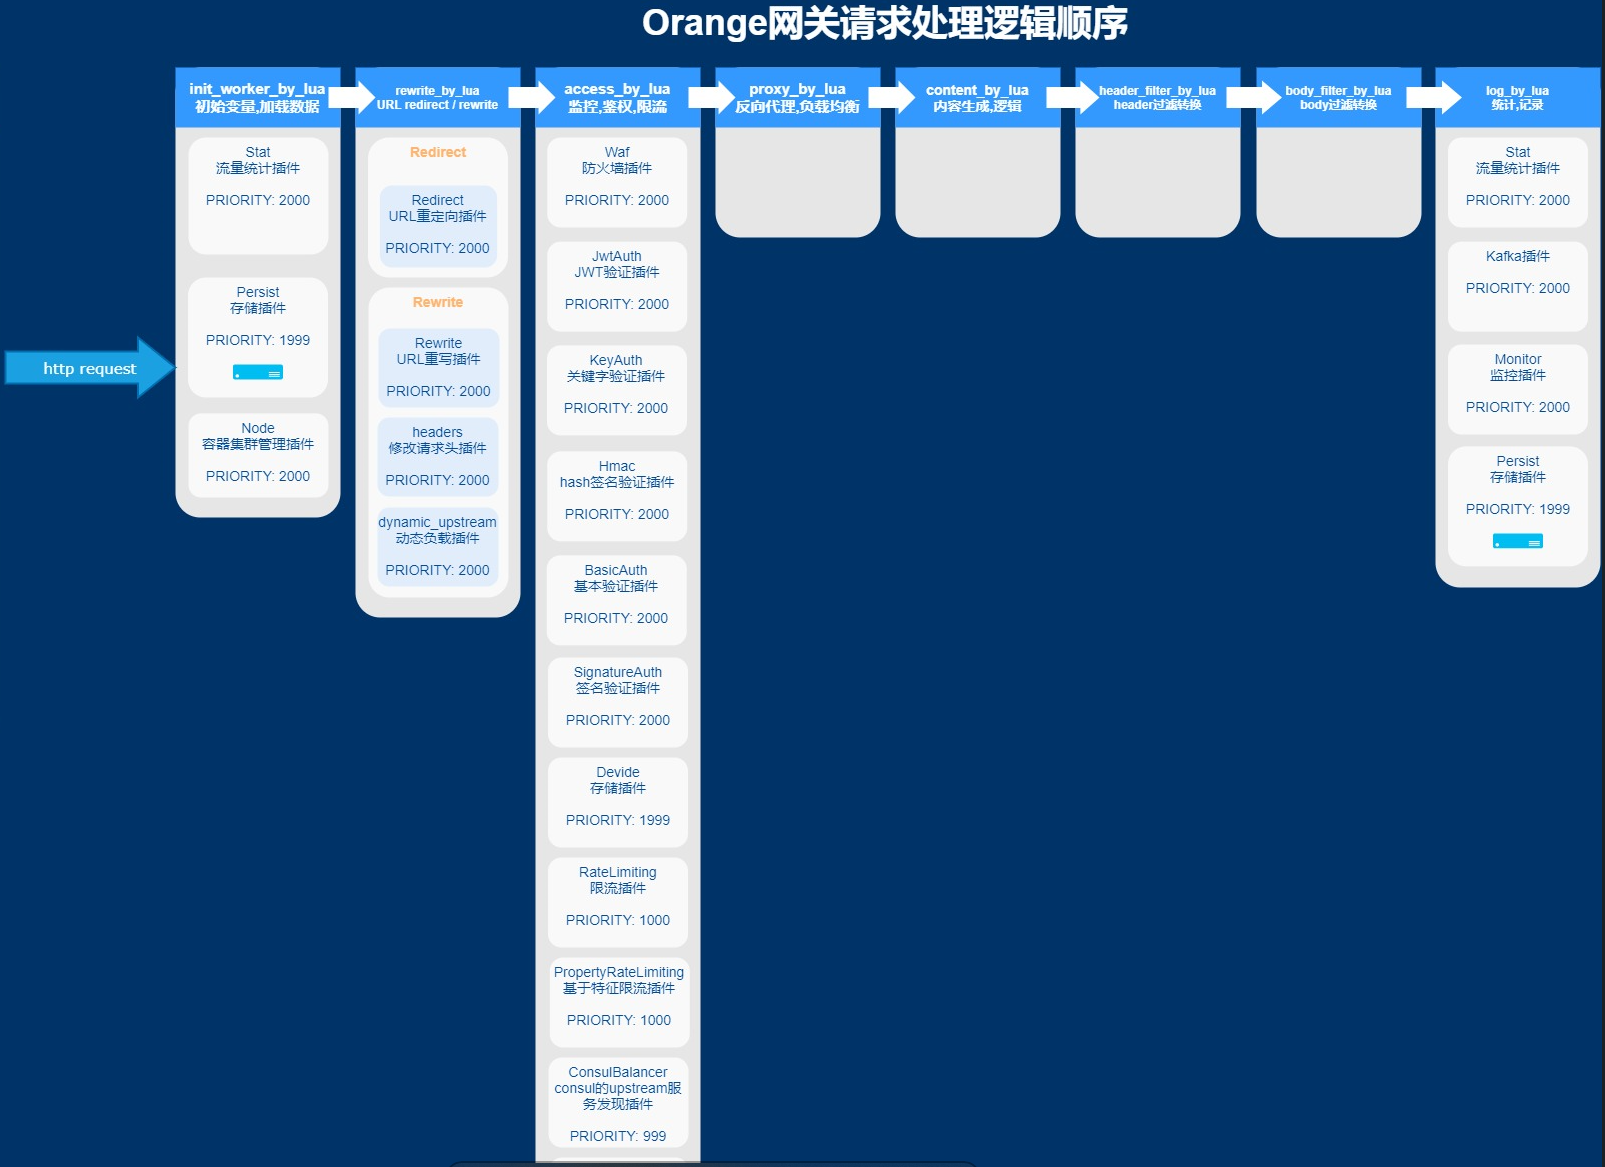Click the orange Rewrite group title
This screenshot has width=1605, height=1167.
click(x=438, y=302)
